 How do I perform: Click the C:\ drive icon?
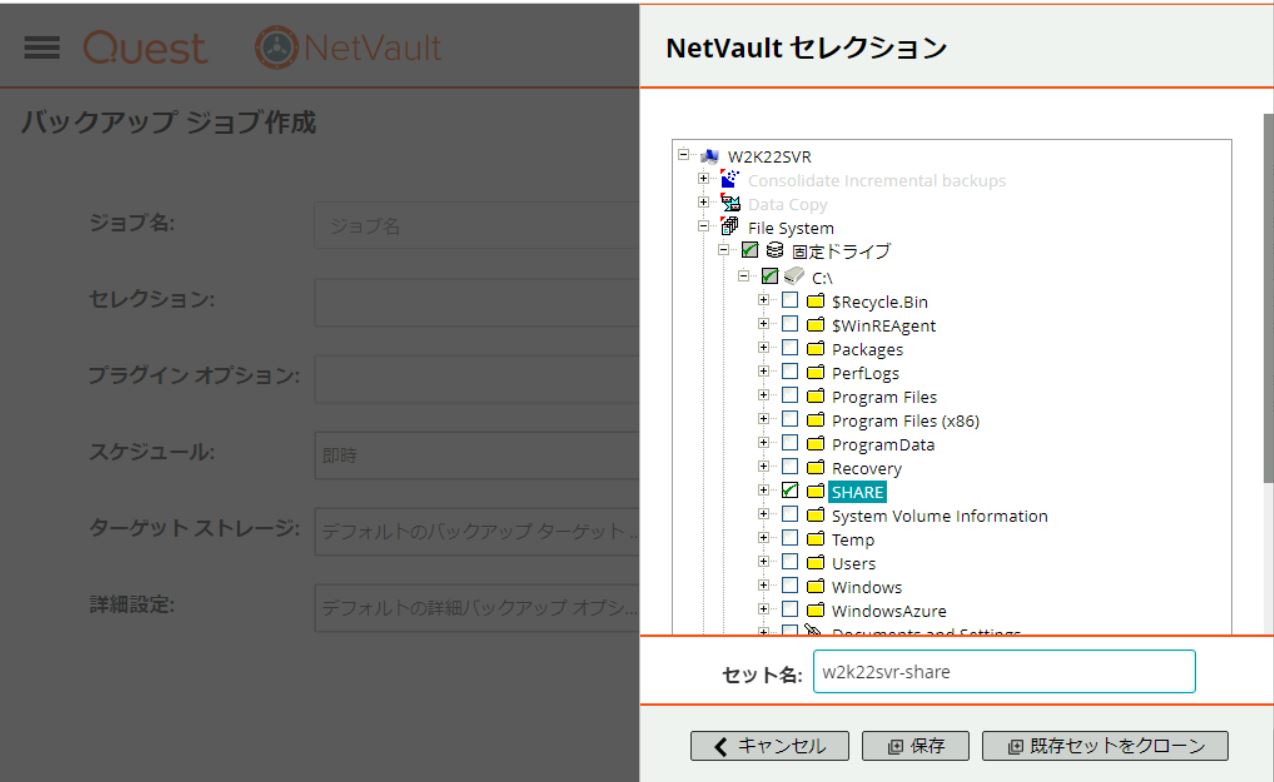coord(794,275)
